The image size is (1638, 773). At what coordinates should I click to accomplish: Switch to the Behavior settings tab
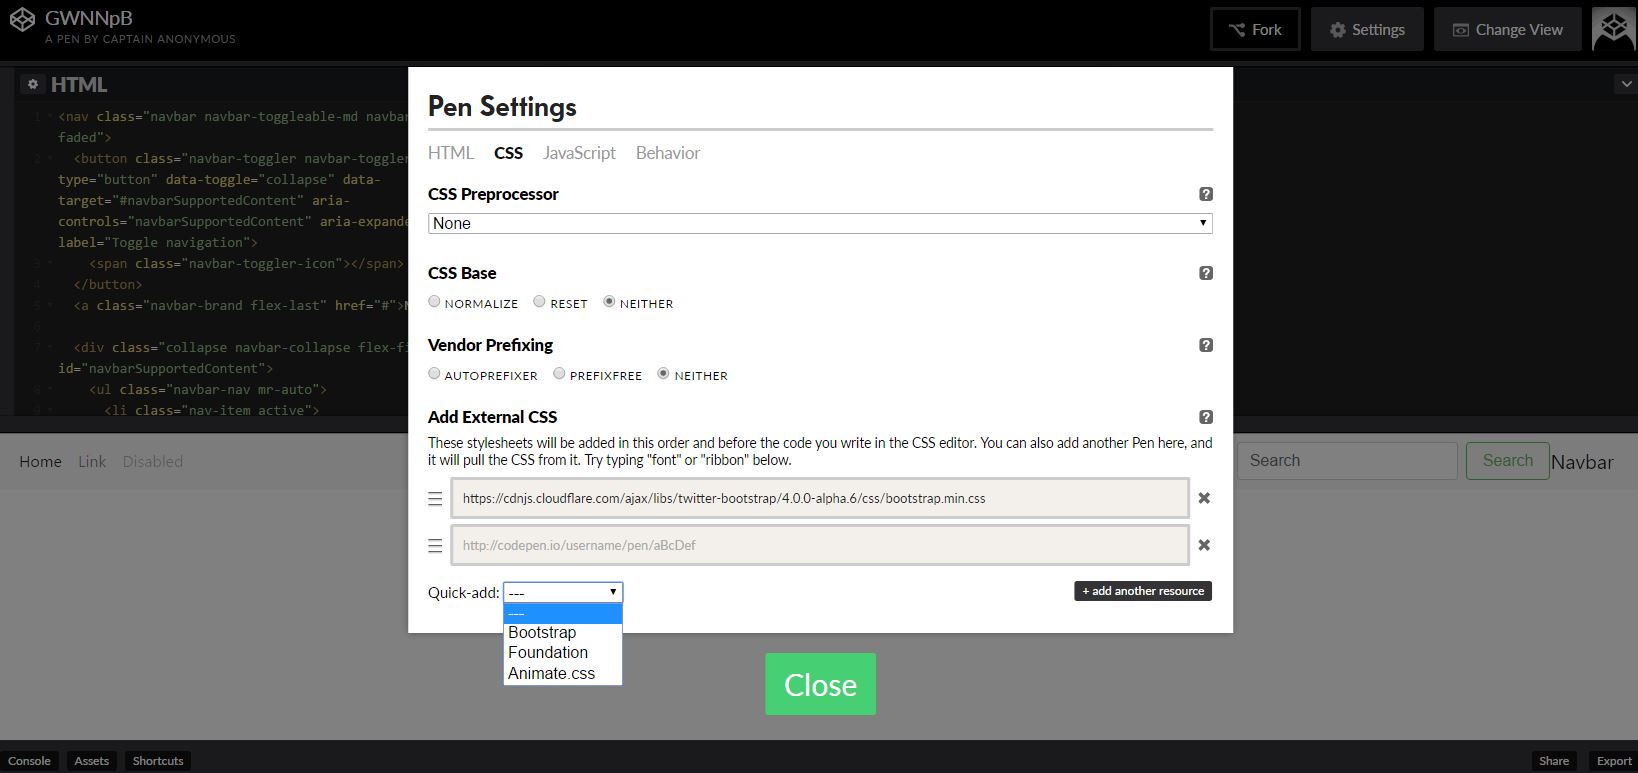click(x=667, y=153)
